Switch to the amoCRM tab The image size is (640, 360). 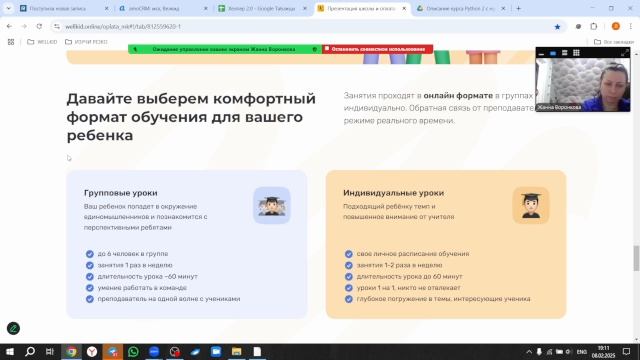click(163, 8)
